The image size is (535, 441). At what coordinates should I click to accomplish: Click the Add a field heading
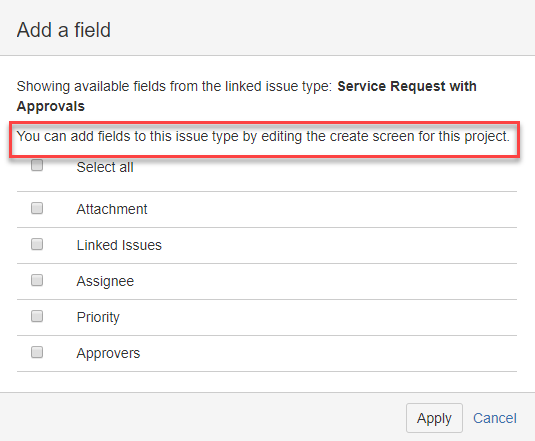click(64, 30)
